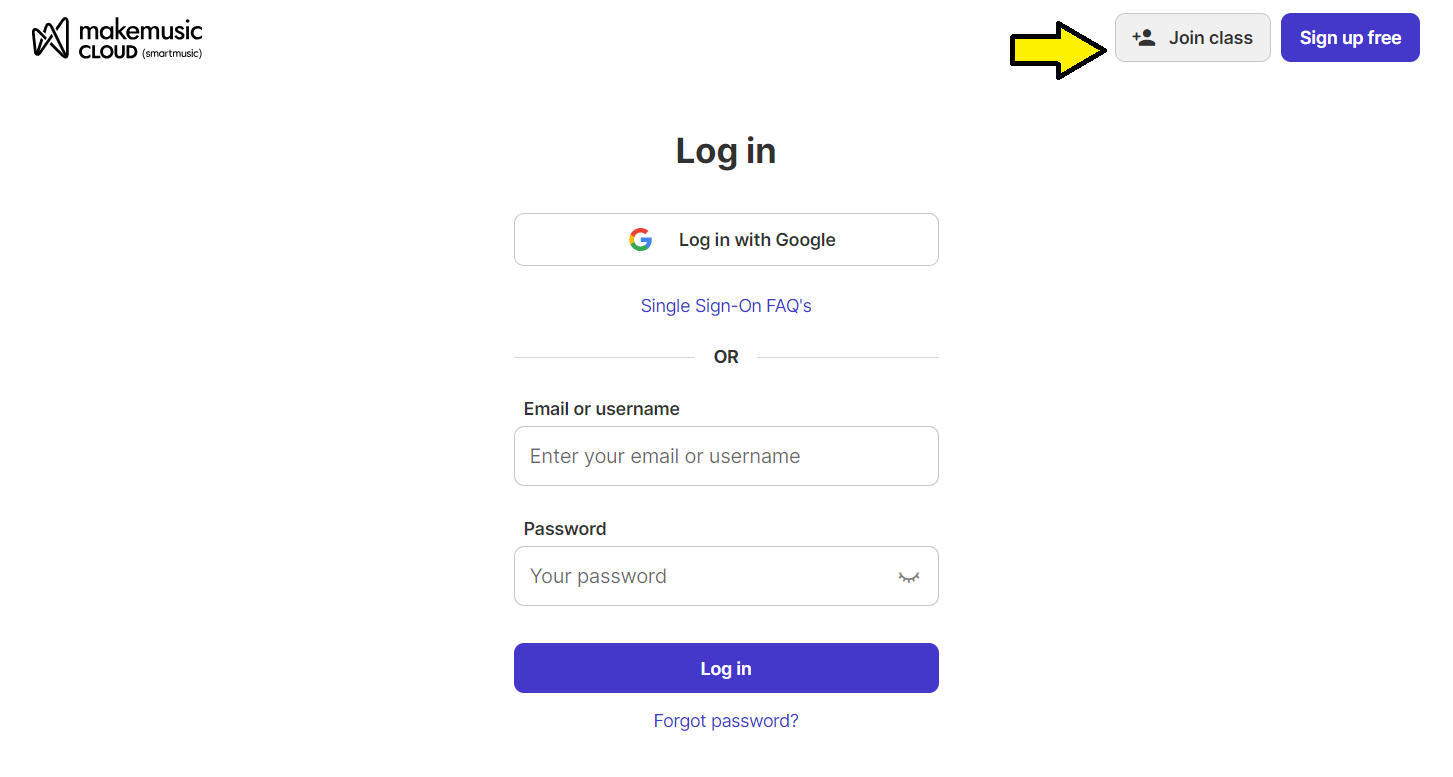Open Single Sign-On FAQ's
The image size is (1453, 777).
tap(726, 305)
